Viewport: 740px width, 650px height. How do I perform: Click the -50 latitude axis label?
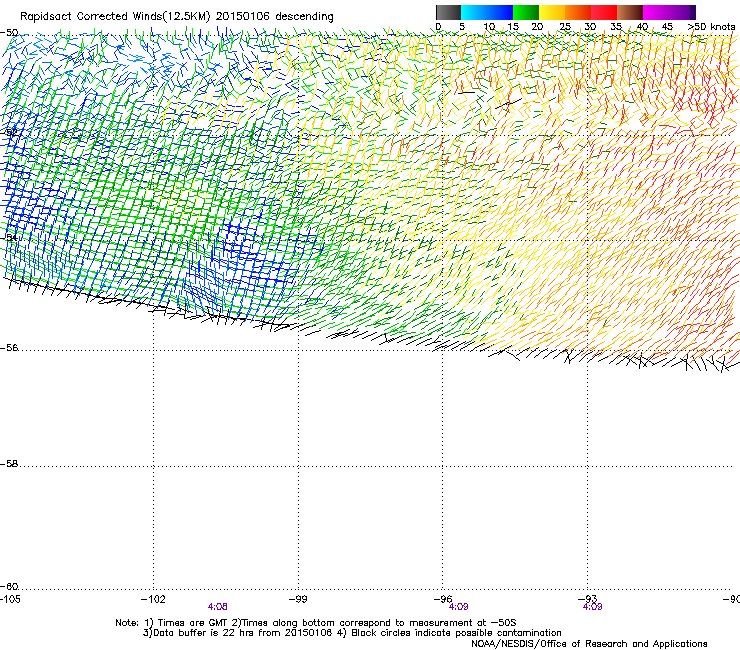click(x=9, y=33)
